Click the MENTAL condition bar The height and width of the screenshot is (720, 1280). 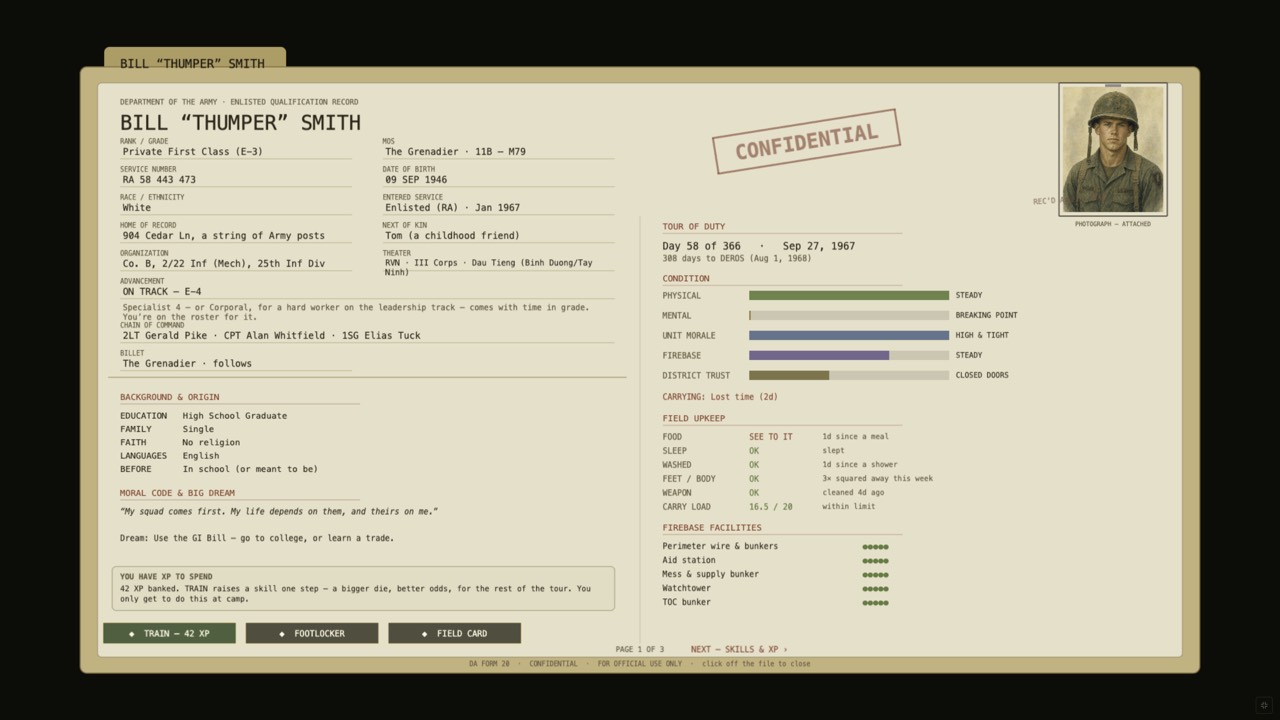click(849, 315)
